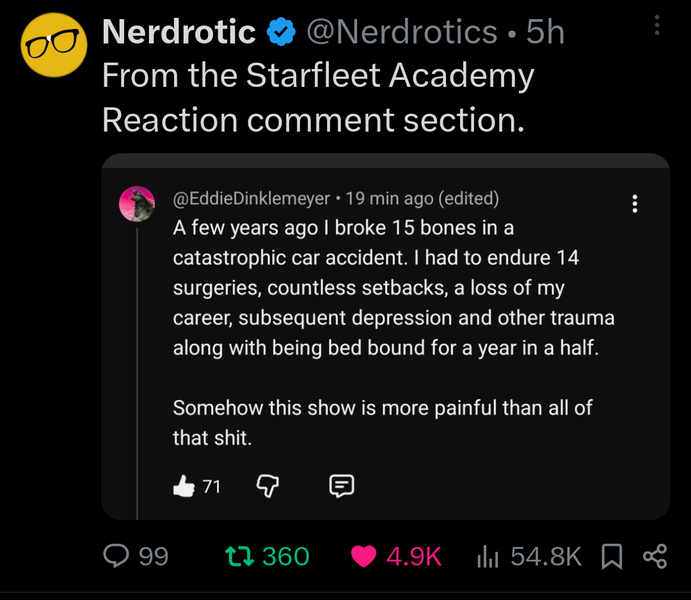Click the thumbs-up icon on the comment
The width and height of the screenshot is (691, 600).
pyautogui.click(x=184, y=486)
